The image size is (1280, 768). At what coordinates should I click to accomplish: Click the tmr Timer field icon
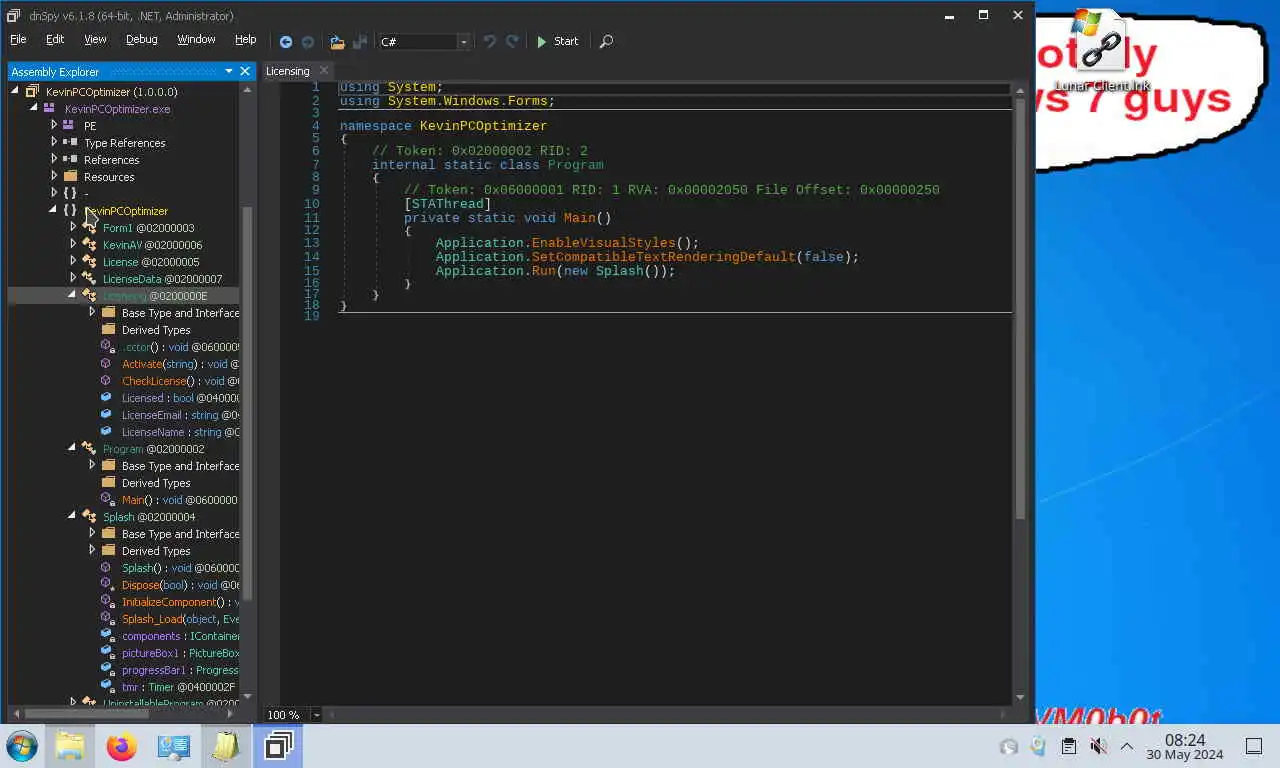[106, 687]
